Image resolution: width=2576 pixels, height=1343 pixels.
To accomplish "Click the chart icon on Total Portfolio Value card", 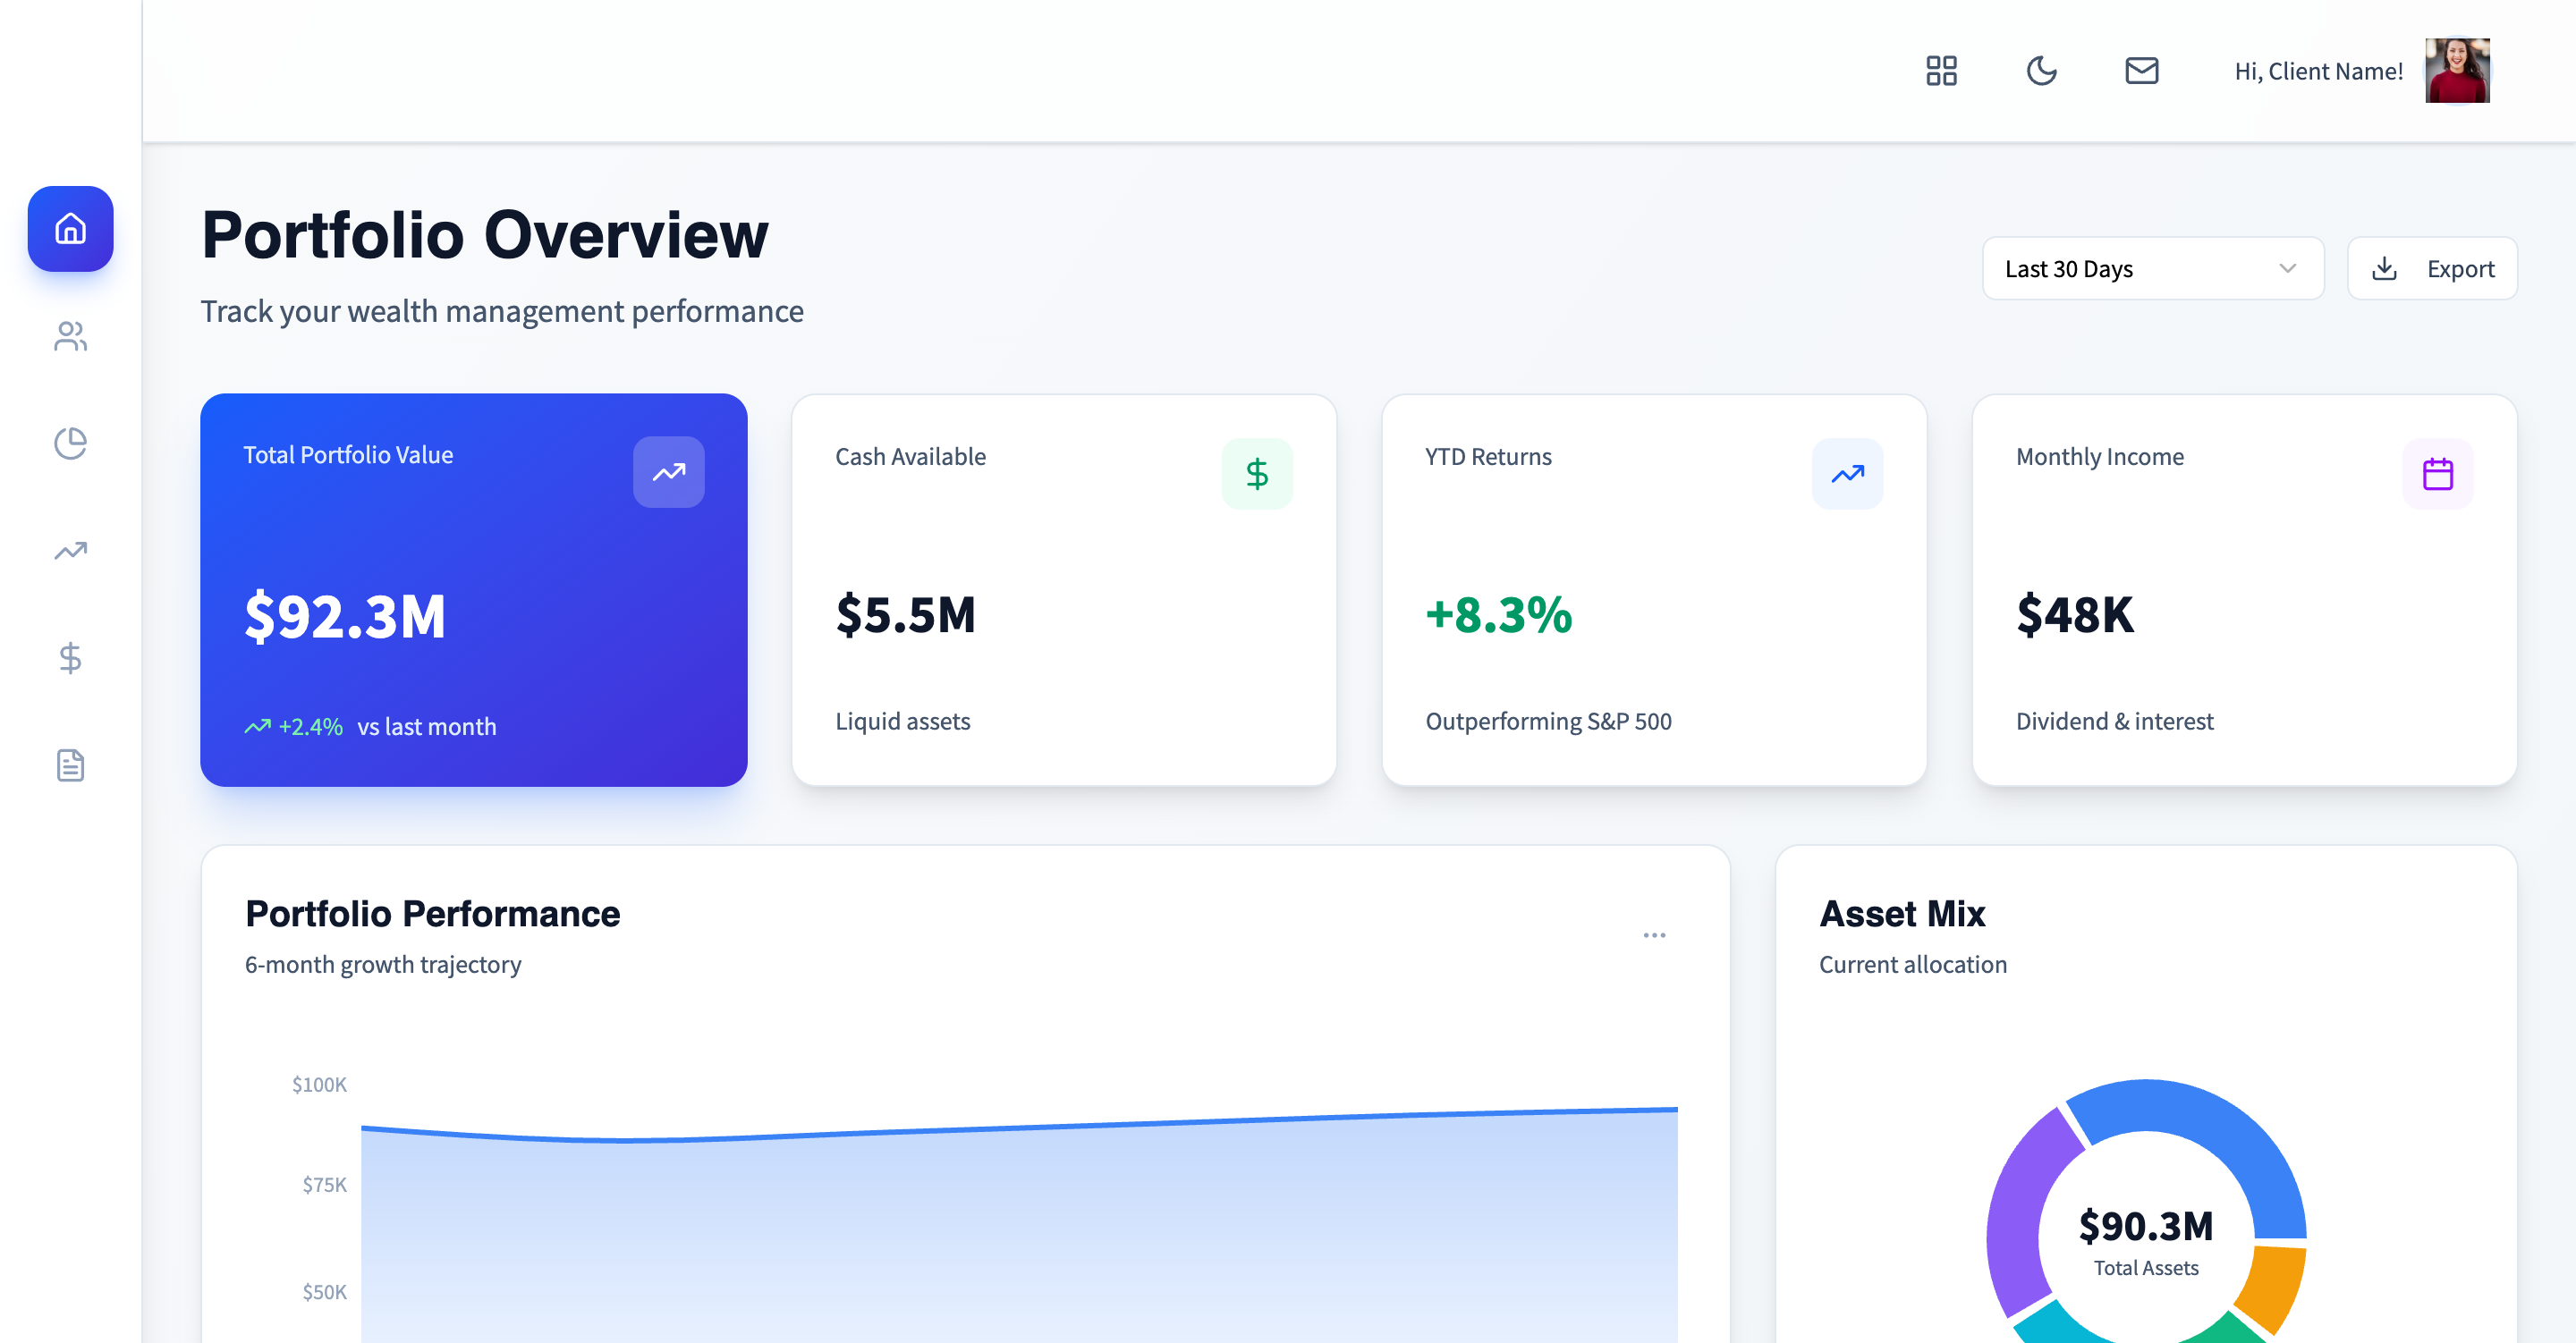I will pos(668,472).
